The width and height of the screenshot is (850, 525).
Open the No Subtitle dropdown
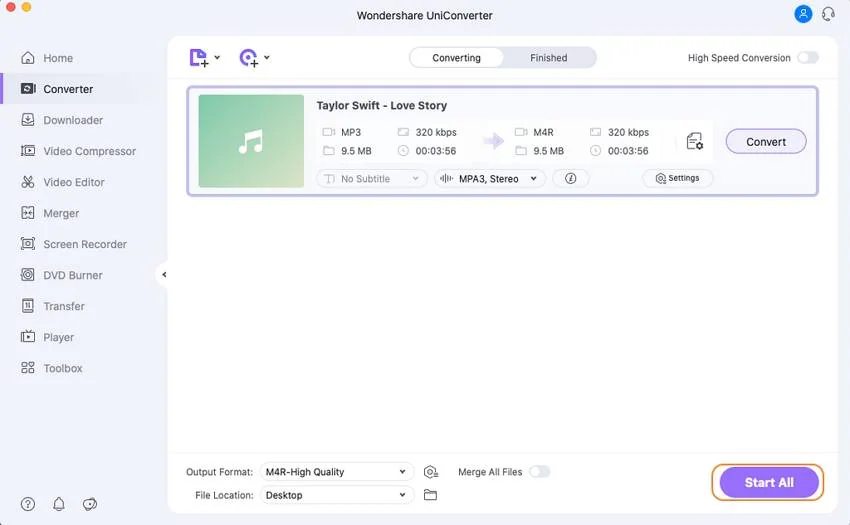click(x=372, y=178)
